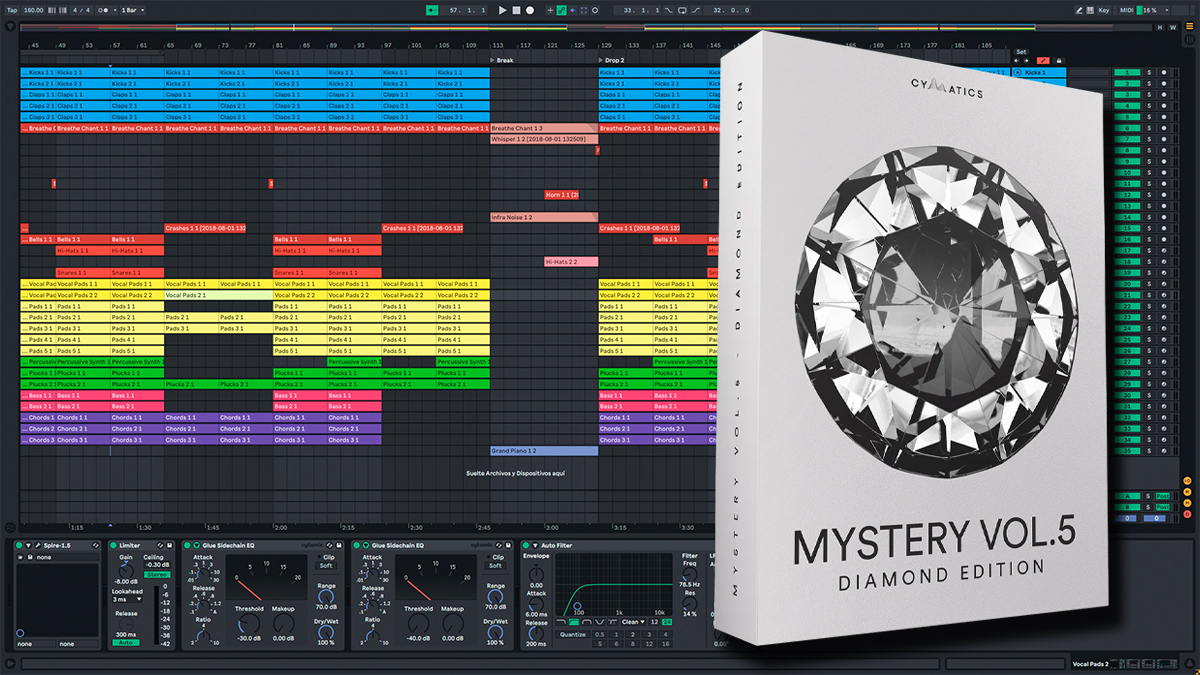Viewport: 1200px width, 675px height.
Task: Turn off the Auto Filter device activator
Action: [x=526, y=545]
